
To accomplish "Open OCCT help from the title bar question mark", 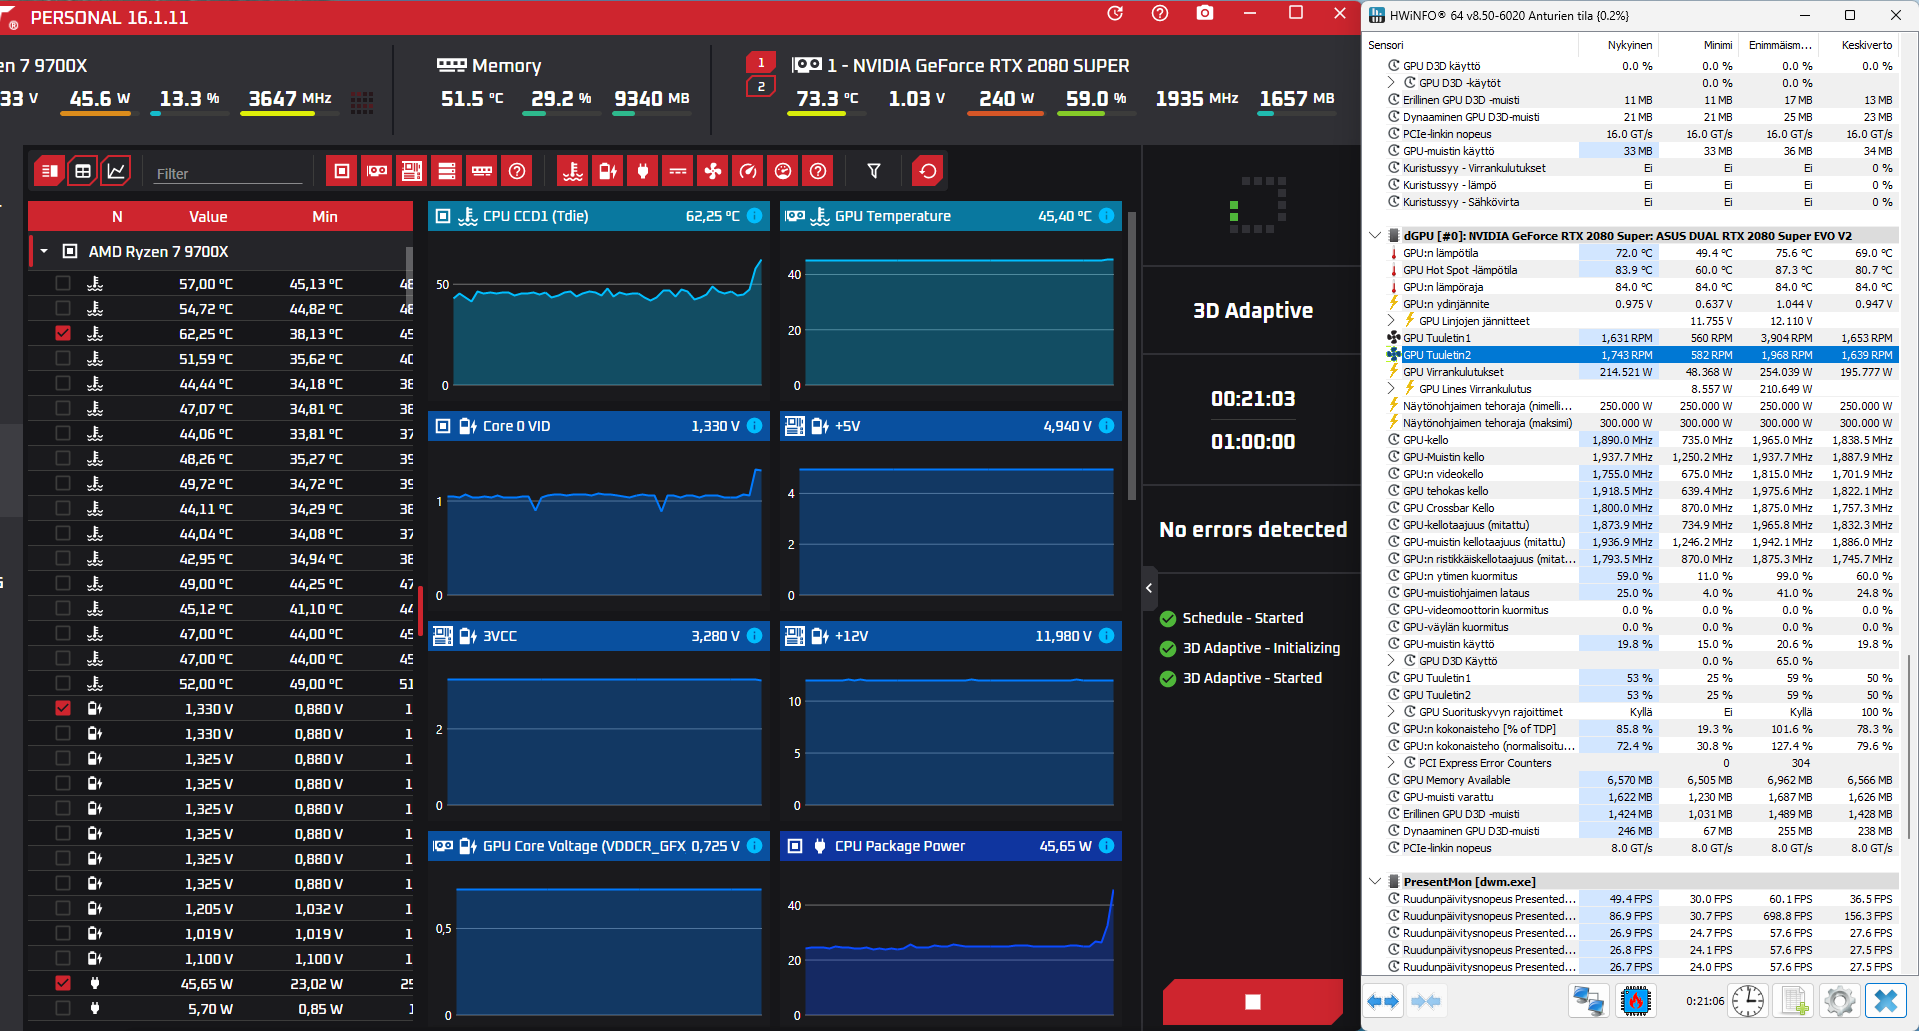I will tap(1160, 13).
